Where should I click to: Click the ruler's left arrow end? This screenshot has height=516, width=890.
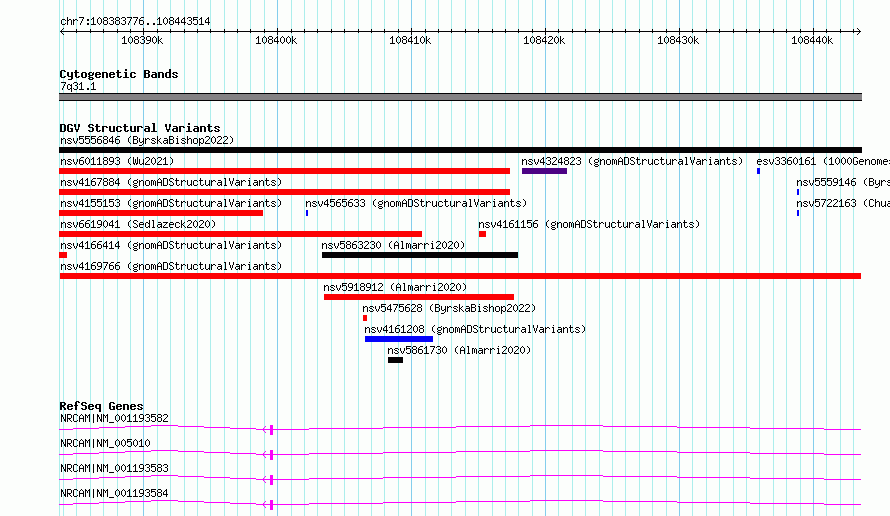62,32
